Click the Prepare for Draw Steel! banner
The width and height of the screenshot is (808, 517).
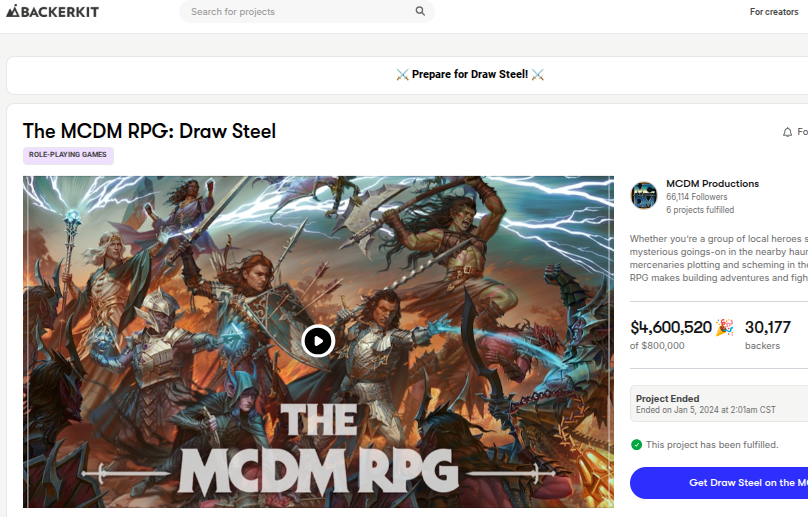[x=469, y=74]
